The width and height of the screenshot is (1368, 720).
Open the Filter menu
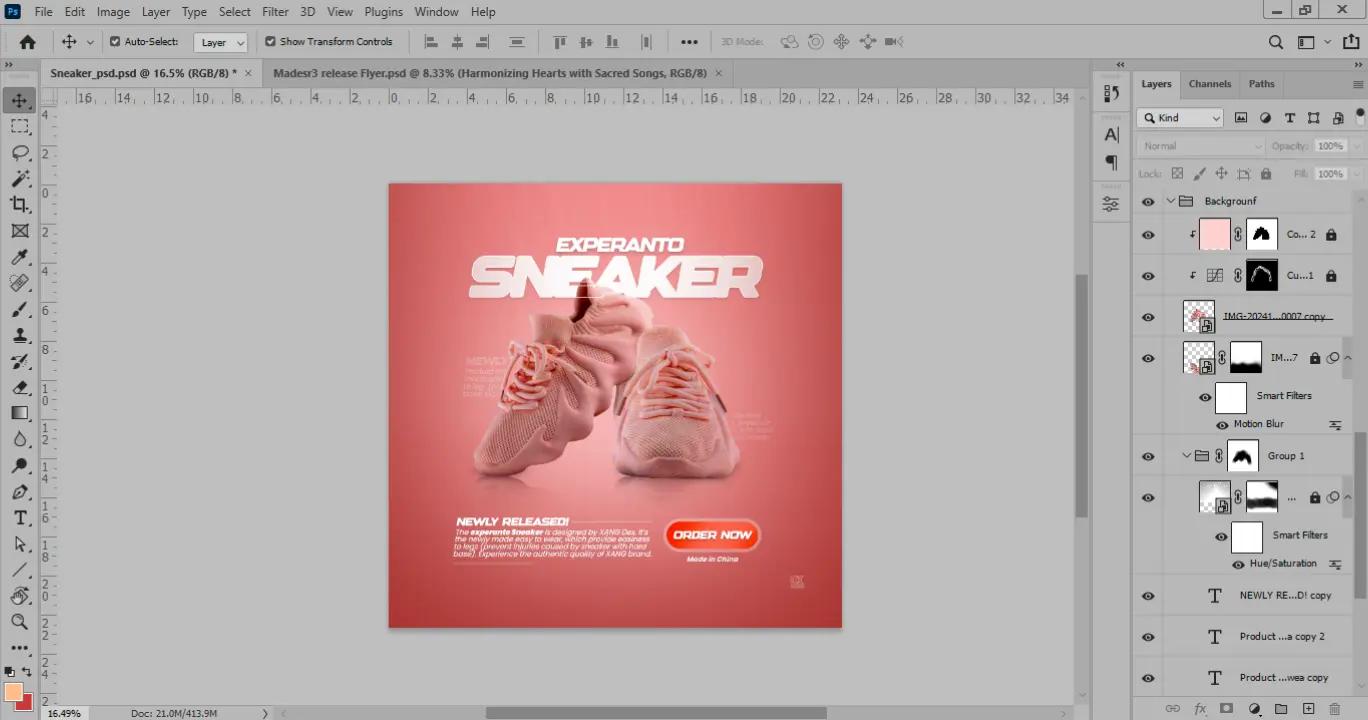click(275, 12)
